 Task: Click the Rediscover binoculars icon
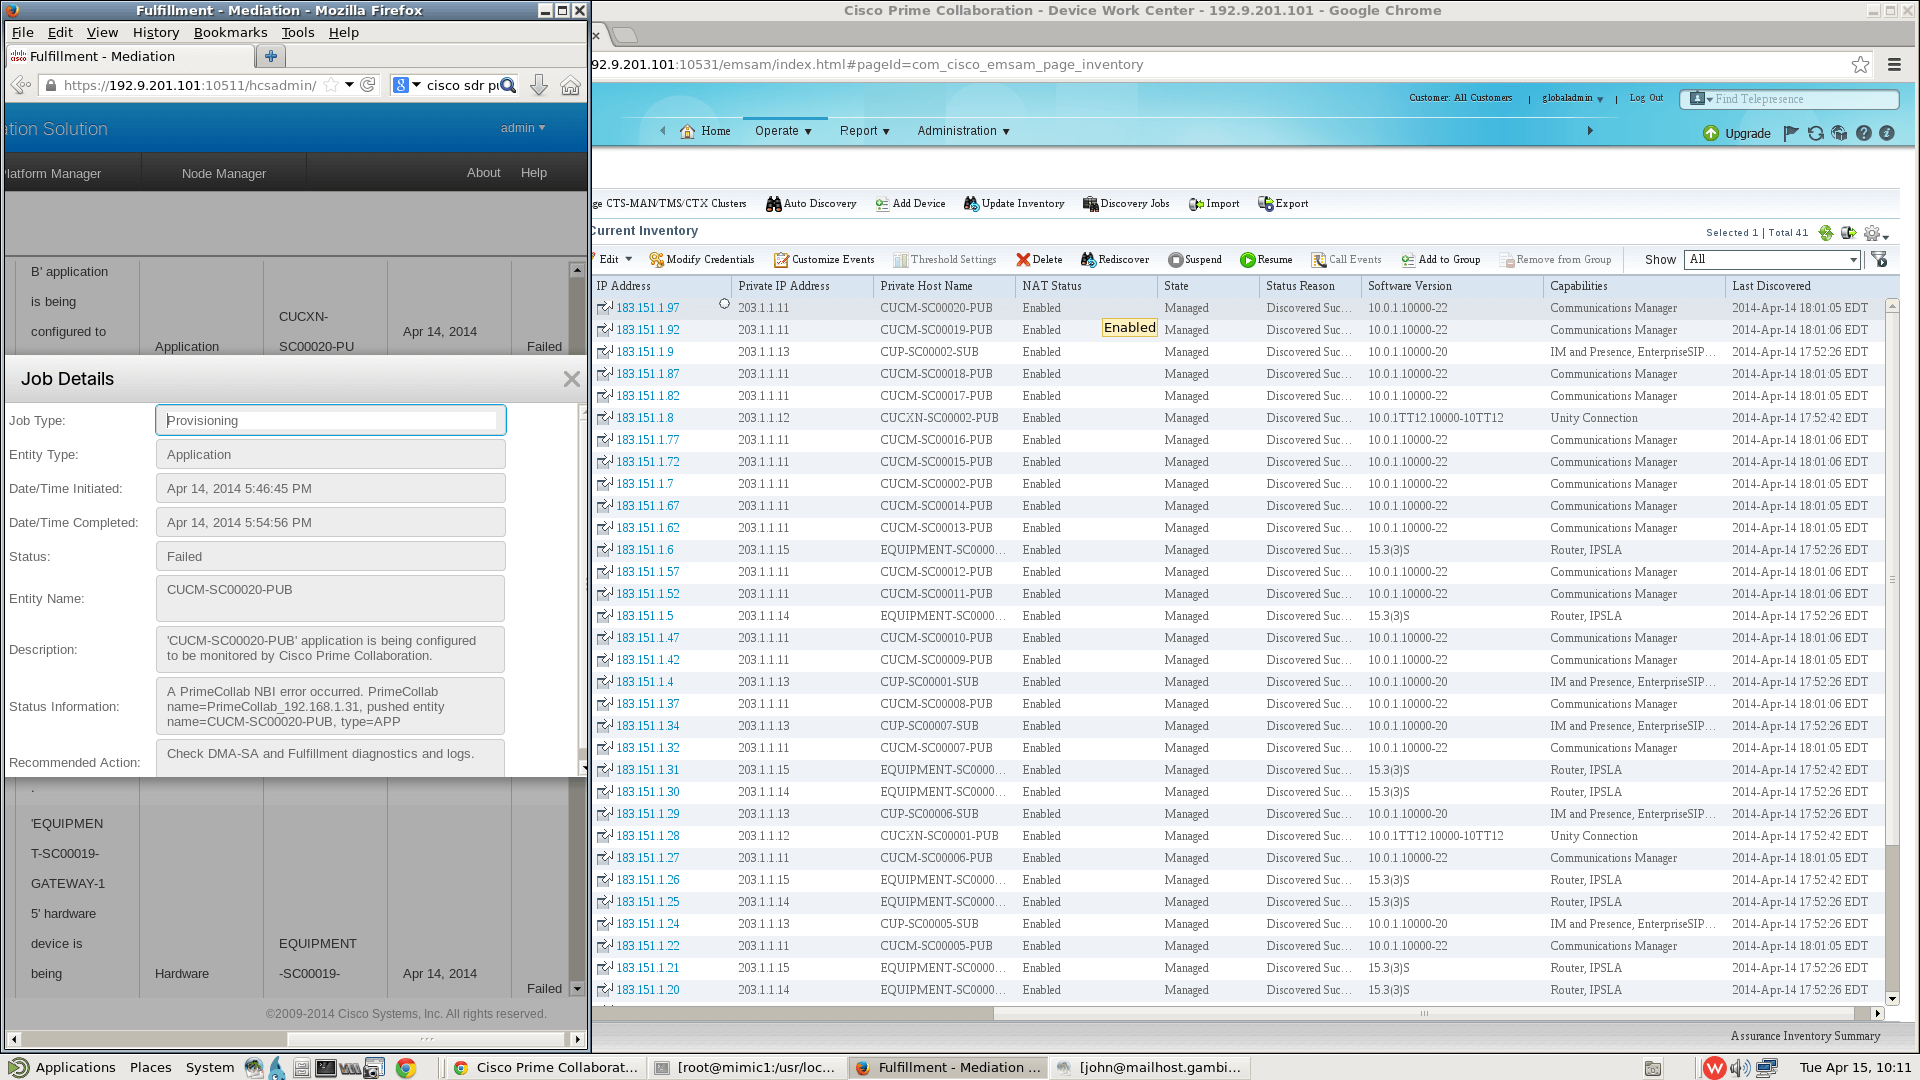click(x=1088, y=260)
